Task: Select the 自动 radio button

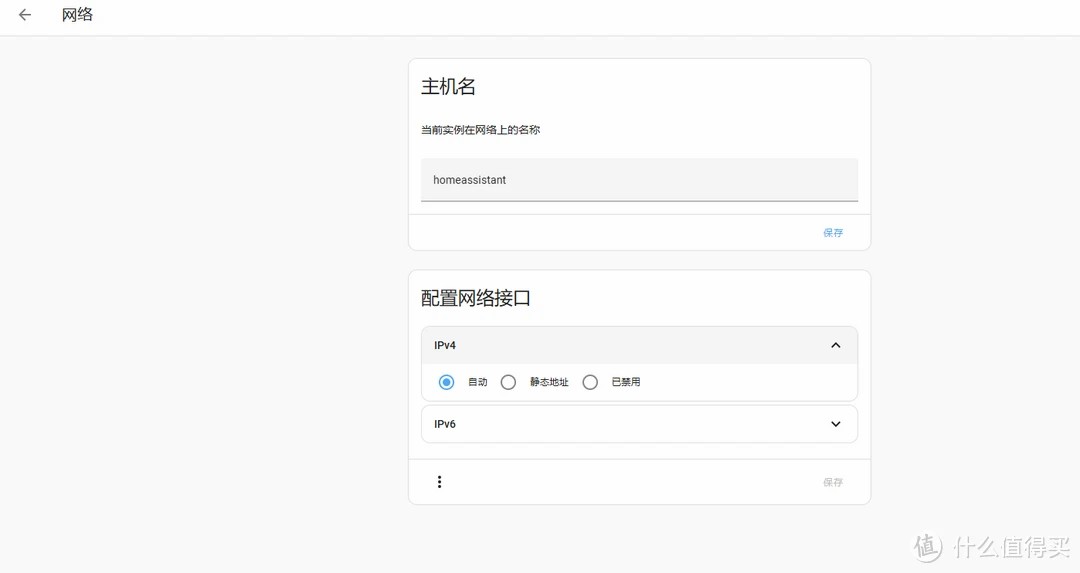Action: tap(446, 382)
